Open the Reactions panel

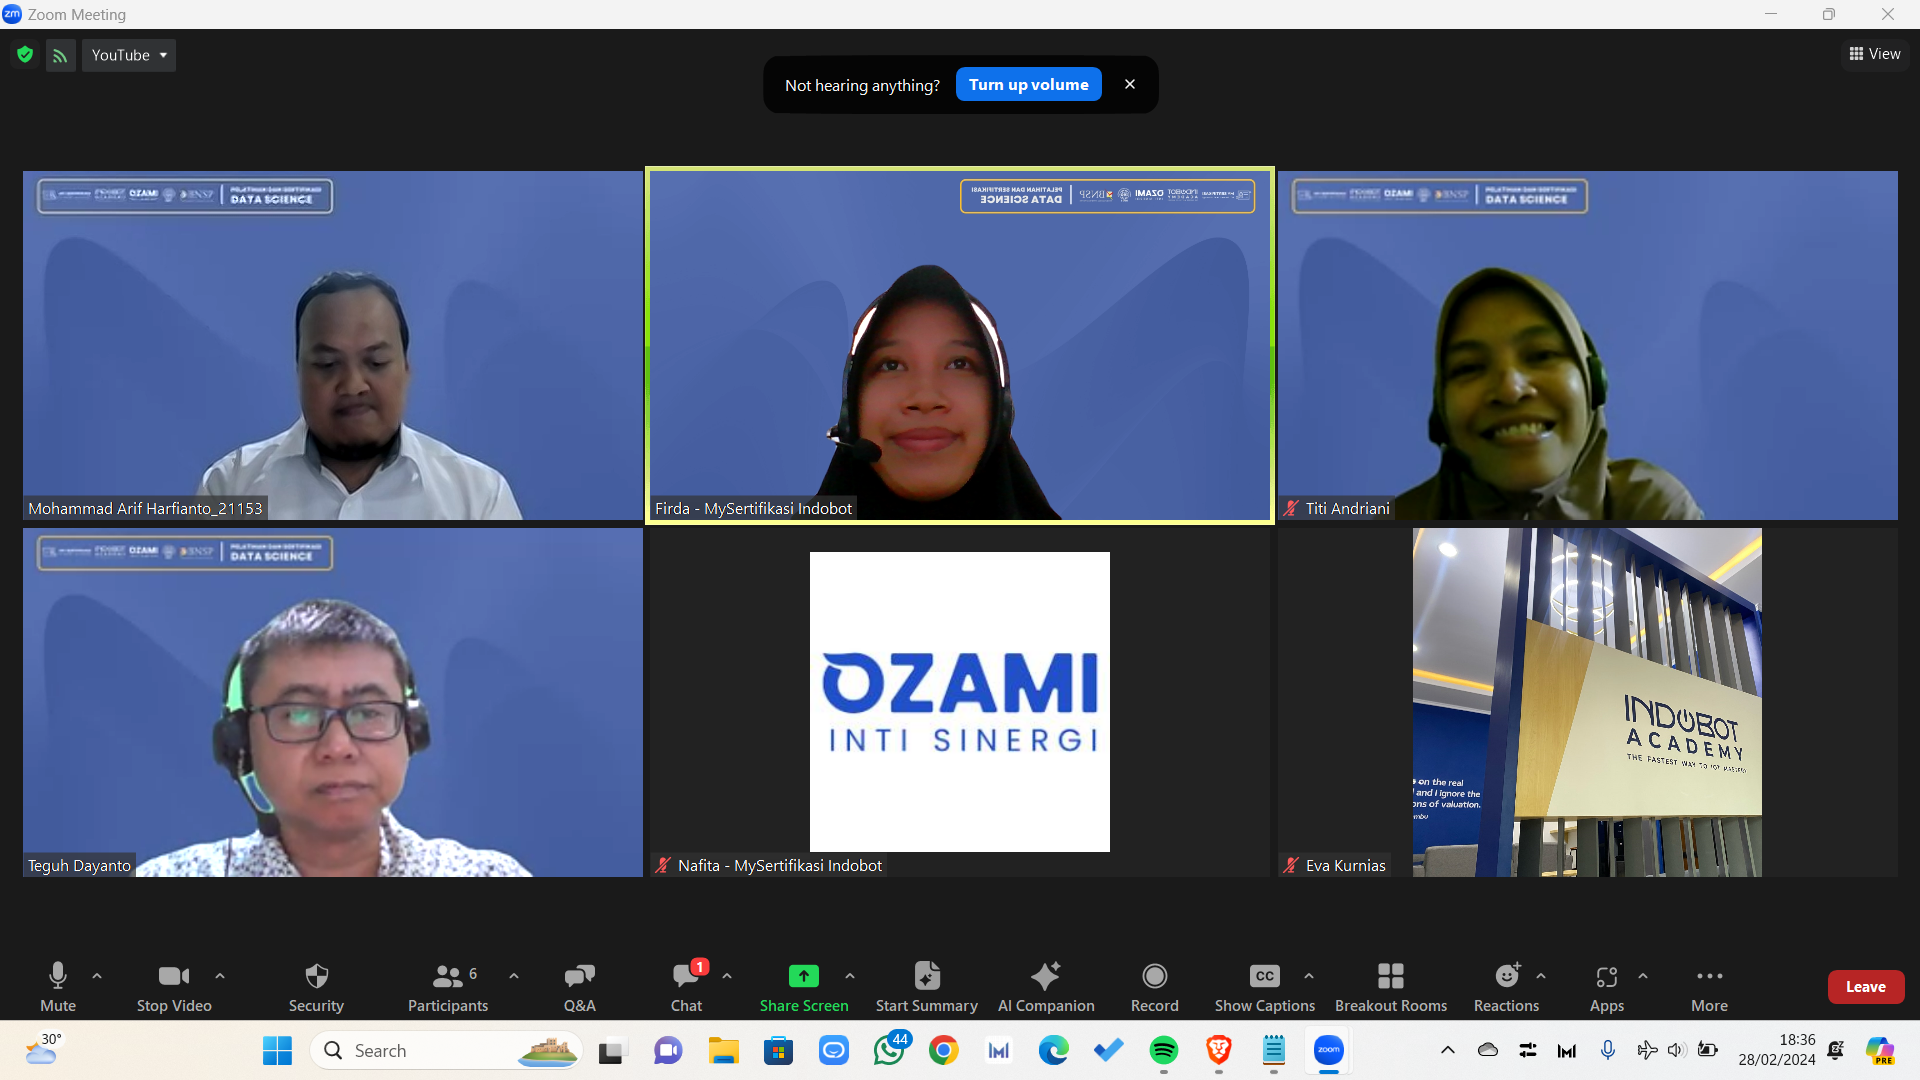point(1506,987)
